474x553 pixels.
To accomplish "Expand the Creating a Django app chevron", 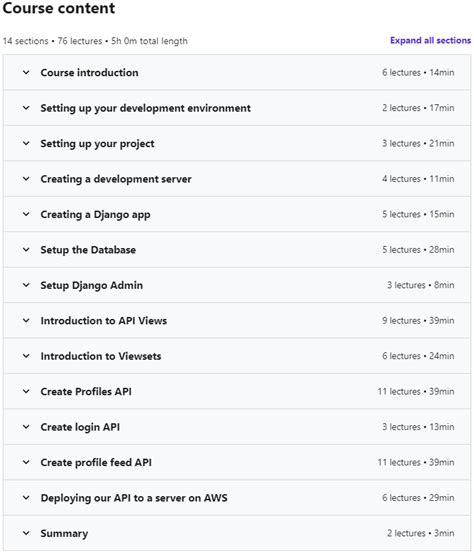I will point(26,214).
